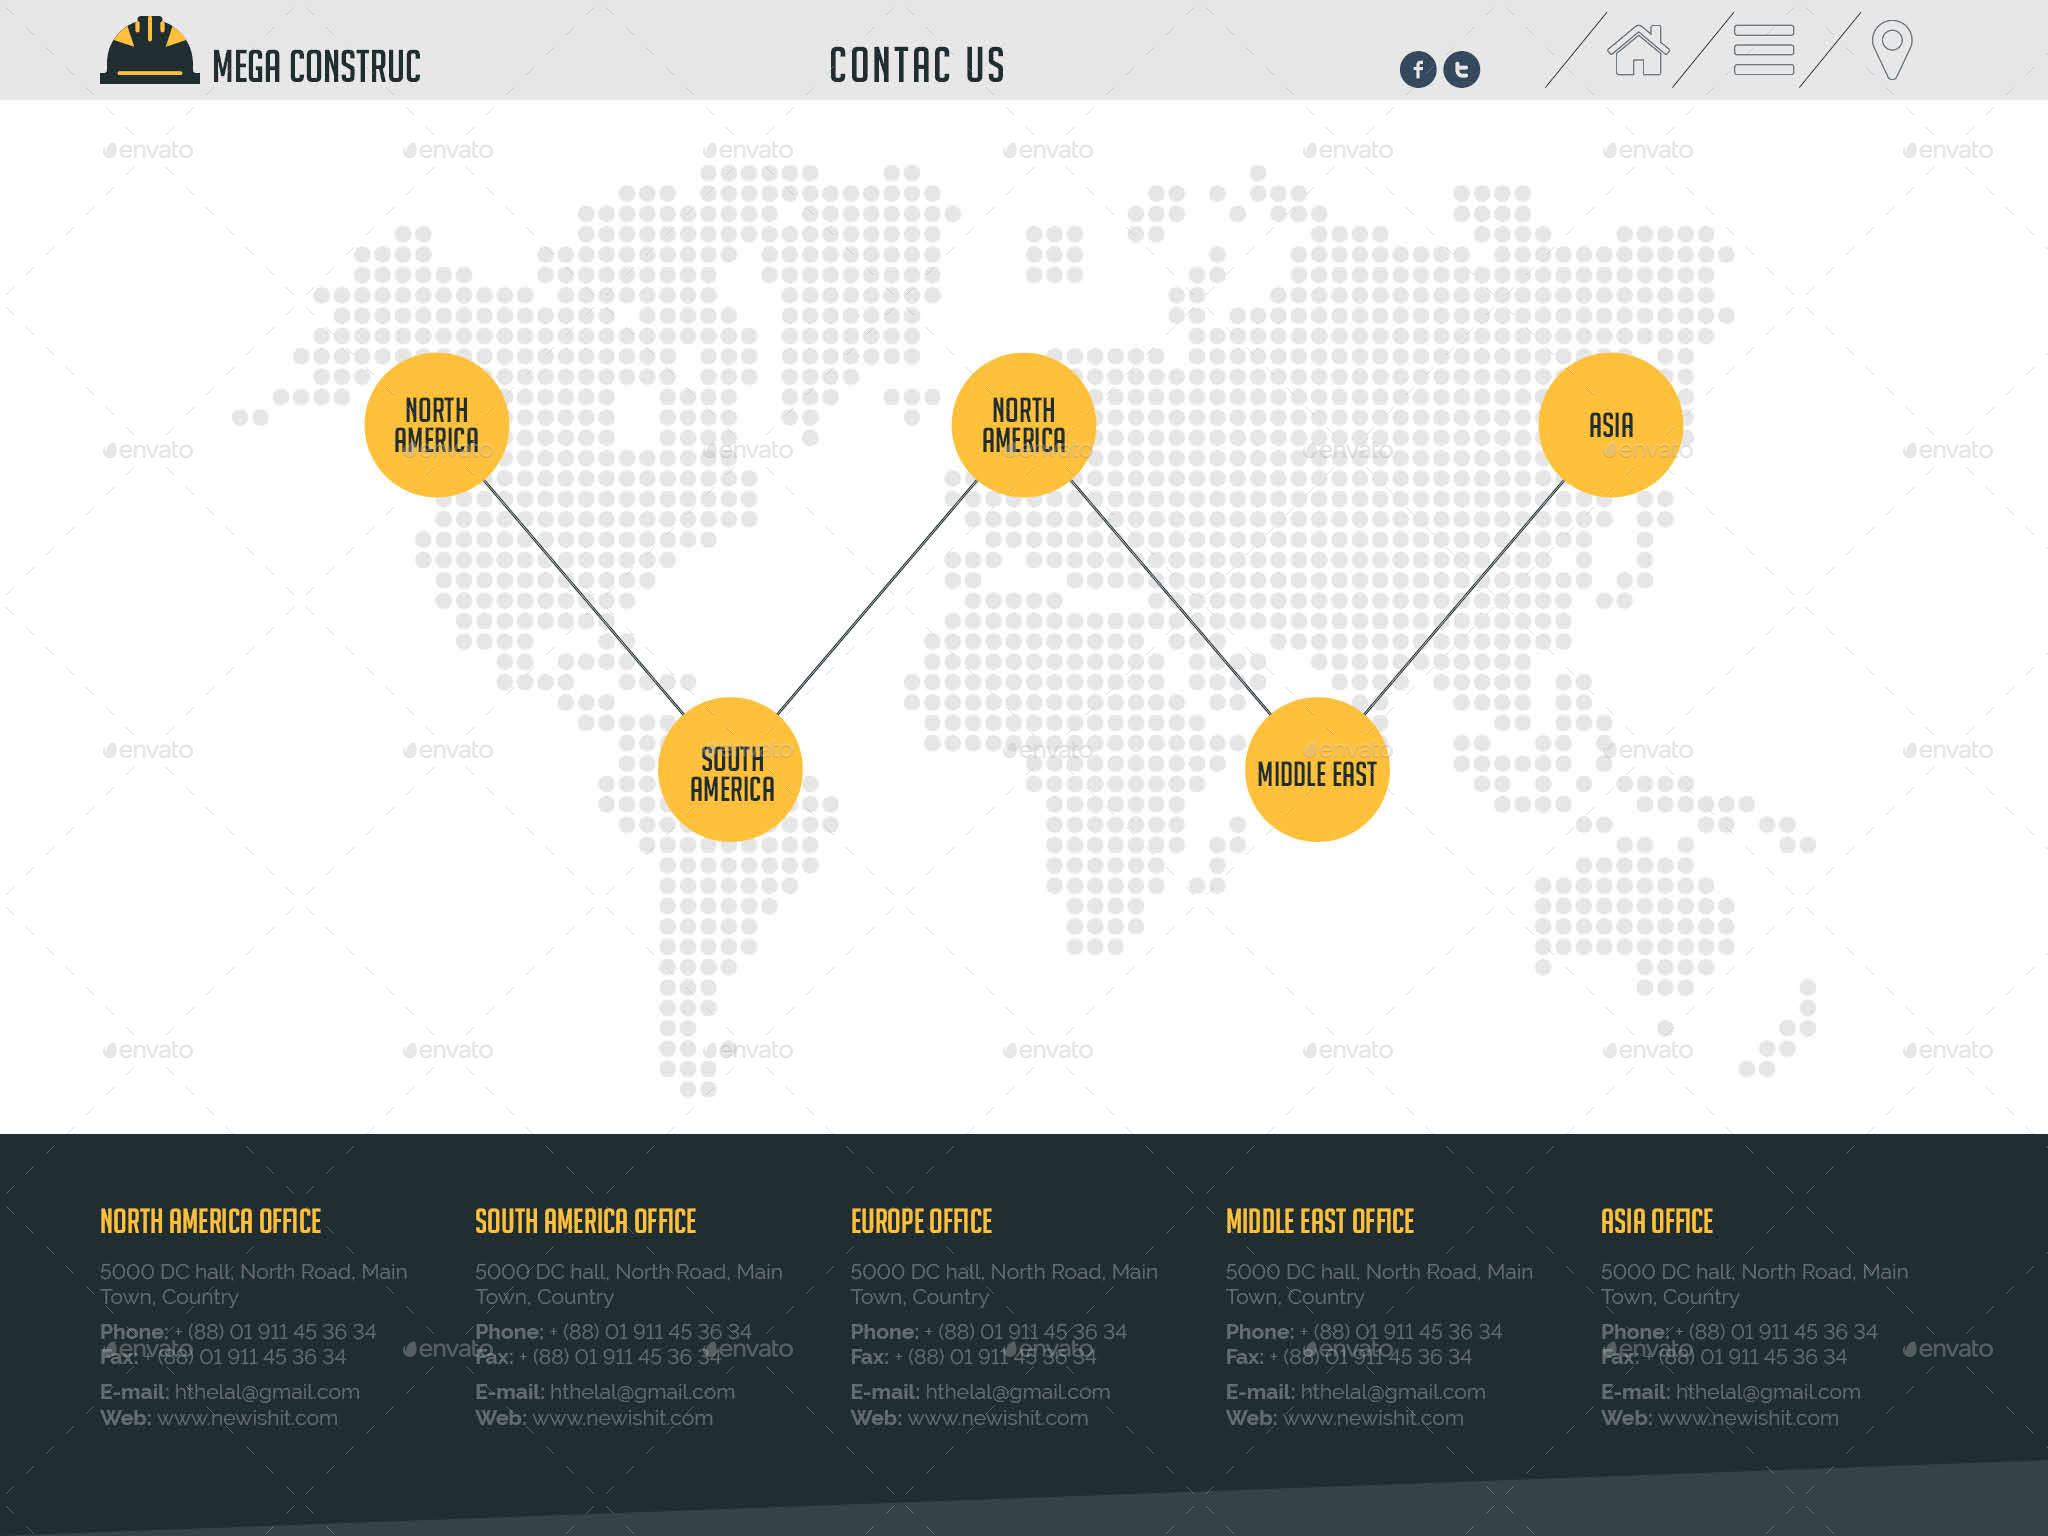This screenshot has height=1536, width=2048.
Task: Select the CONTAC US header title
Action: (916, 64)
